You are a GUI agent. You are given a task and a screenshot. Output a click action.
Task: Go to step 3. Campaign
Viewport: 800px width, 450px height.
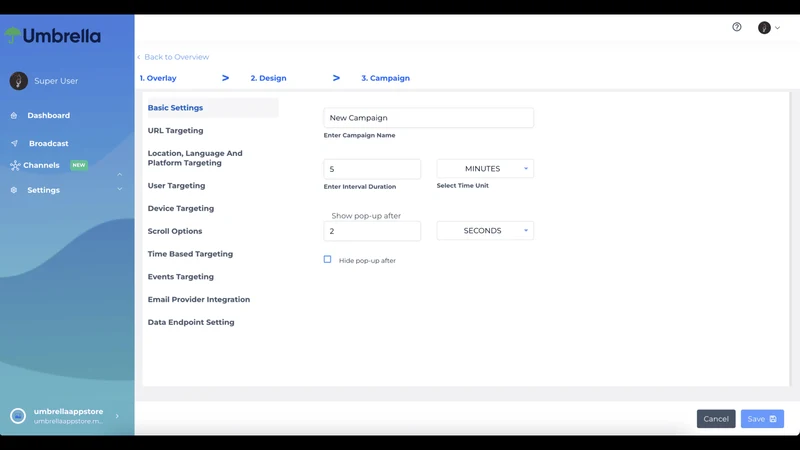point(385,78)
